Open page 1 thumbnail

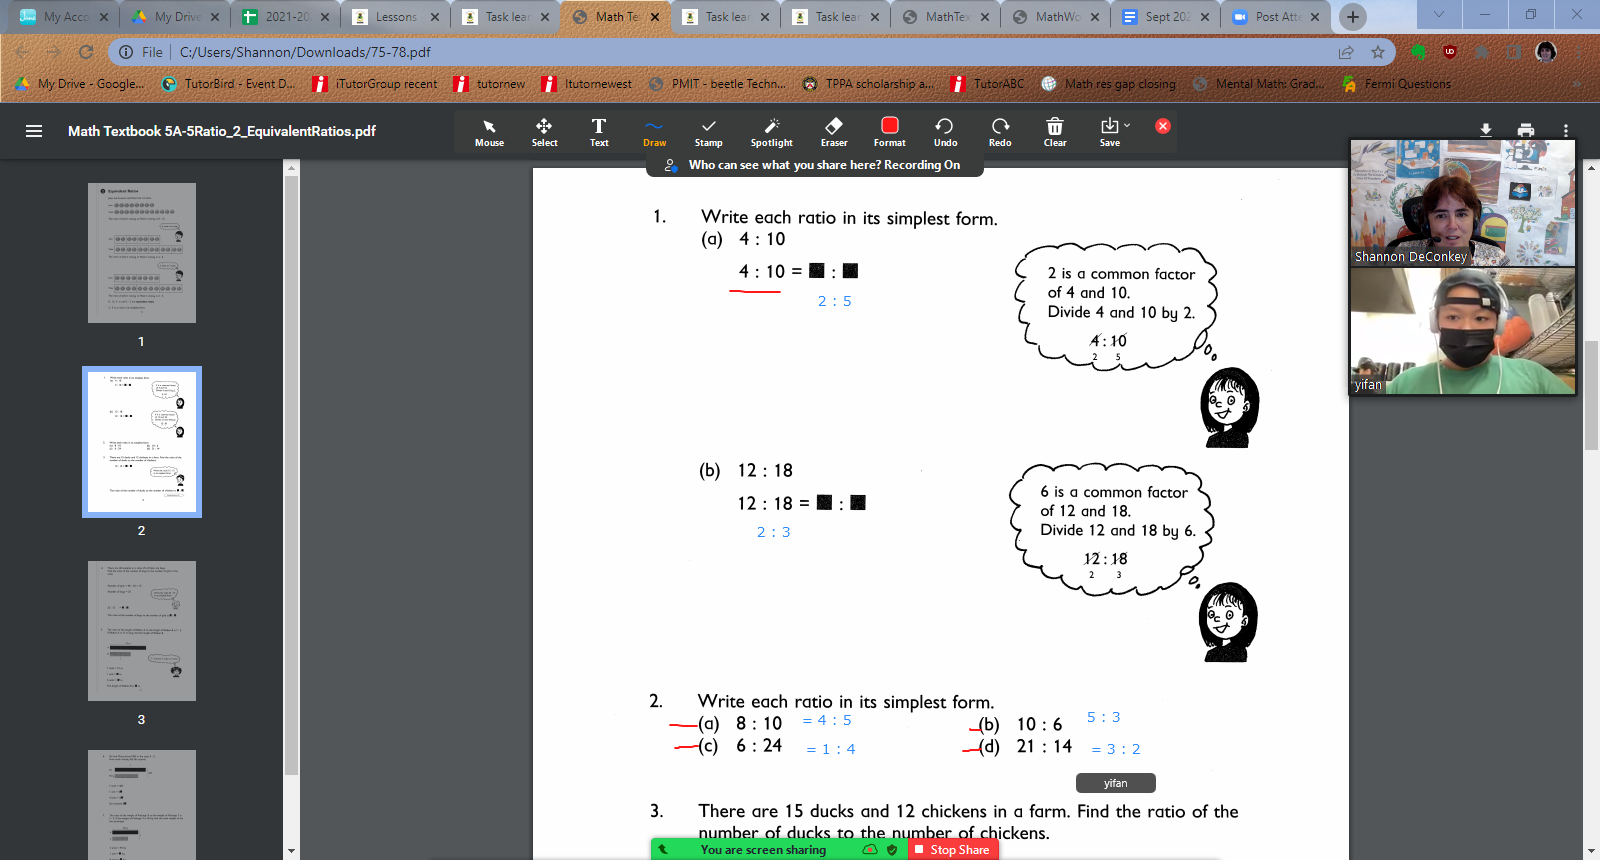pos(142,253)
